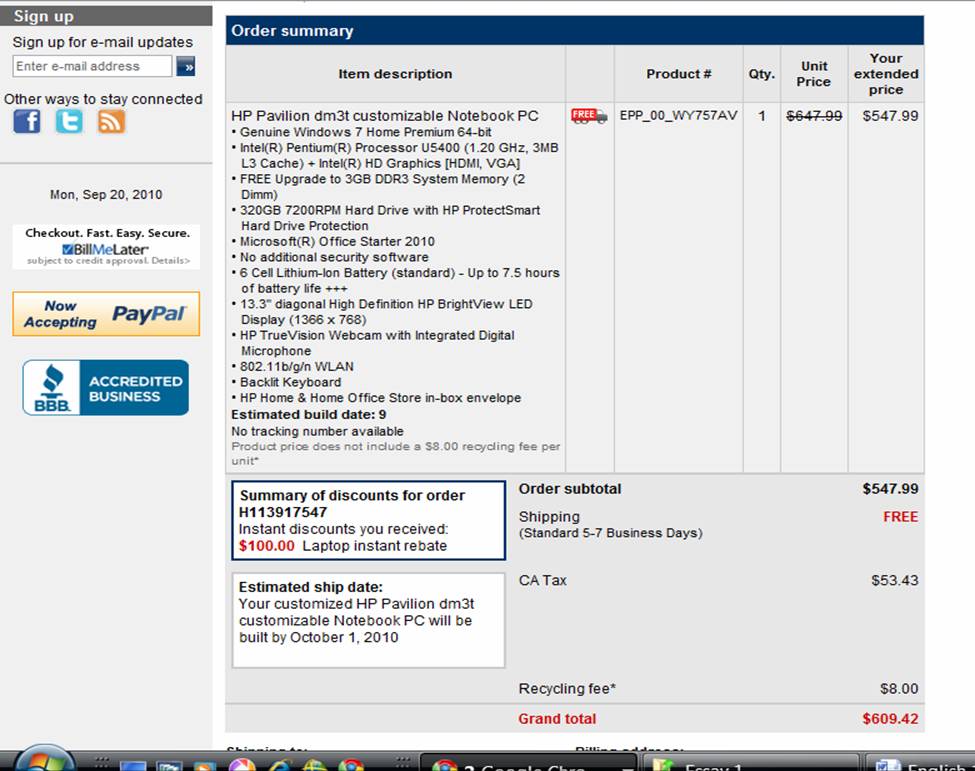Click the 'Item description' column header
This screenshot has height=771, width=975.
click(x=395, y=73)
